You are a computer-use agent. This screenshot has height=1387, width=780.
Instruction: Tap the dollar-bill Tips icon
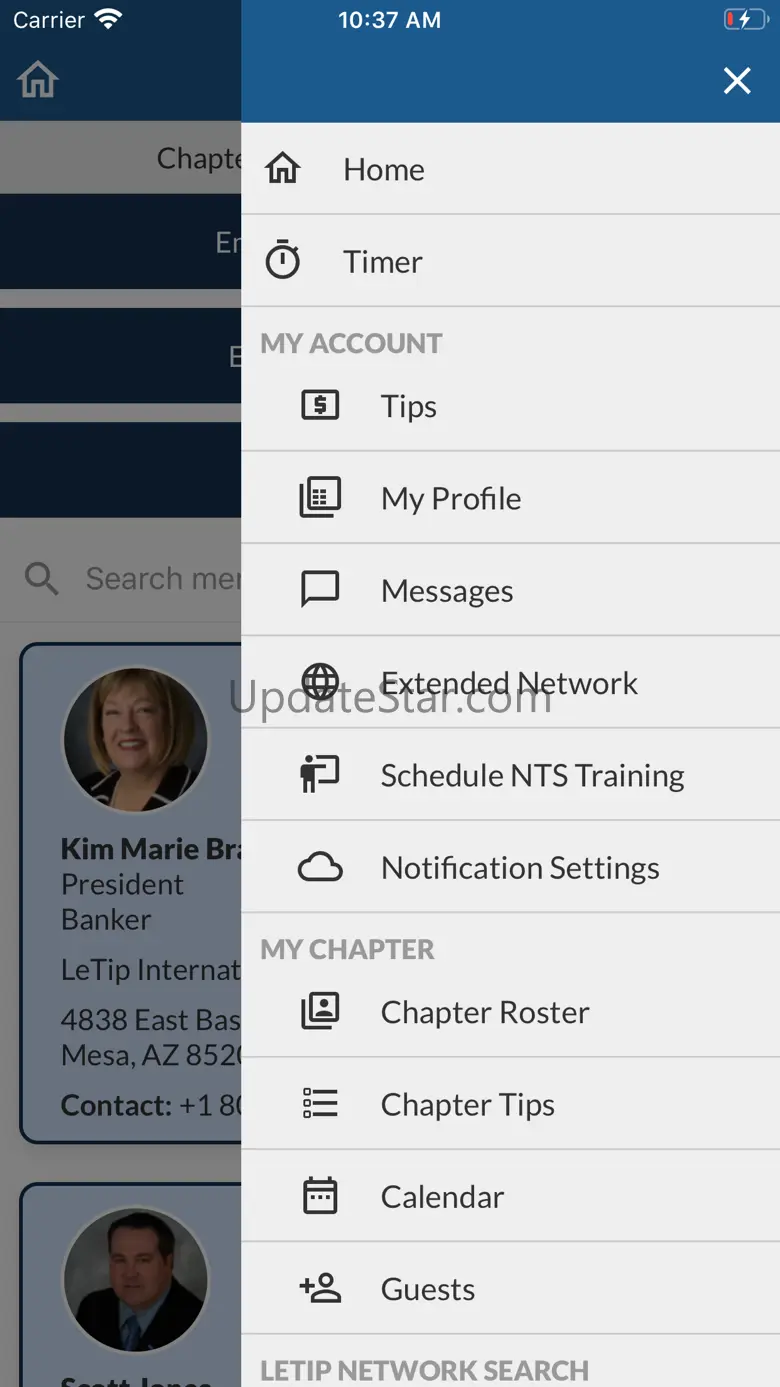click(320, 406)
